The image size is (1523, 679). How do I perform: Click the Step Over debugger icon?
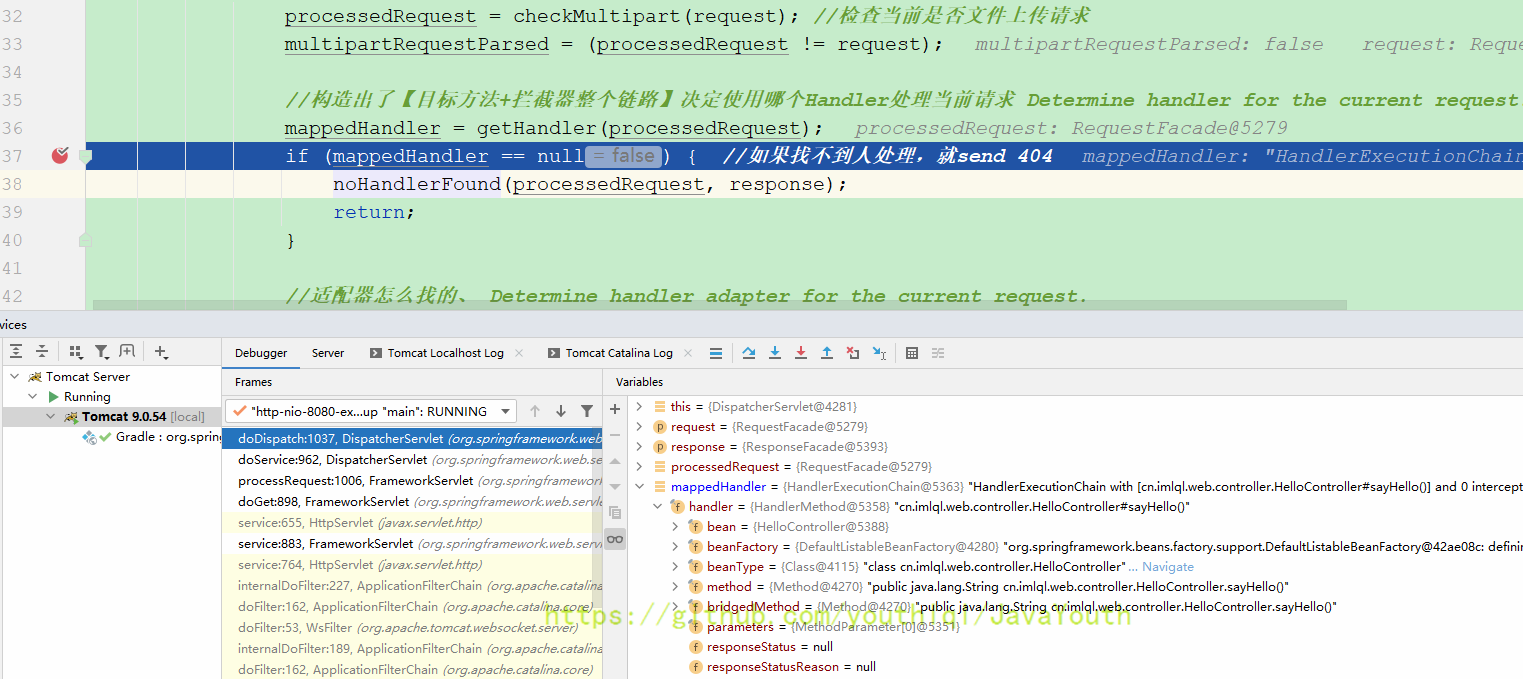749,353
